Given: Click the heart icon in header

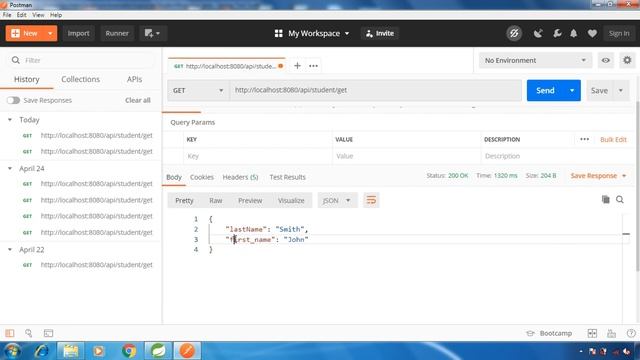Looking at the screenshot, I should tap(592, 33).
